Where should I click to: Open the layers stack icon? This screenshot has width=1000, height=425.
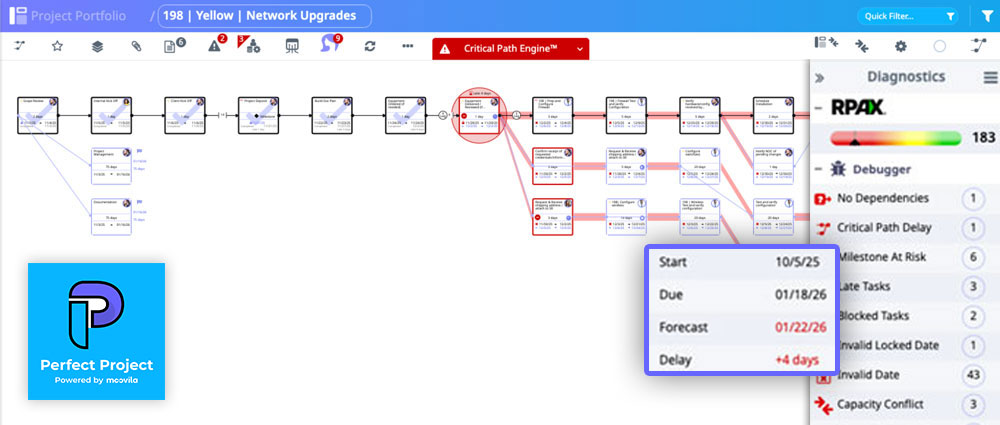pyautogui.click(x=97, y=46)
